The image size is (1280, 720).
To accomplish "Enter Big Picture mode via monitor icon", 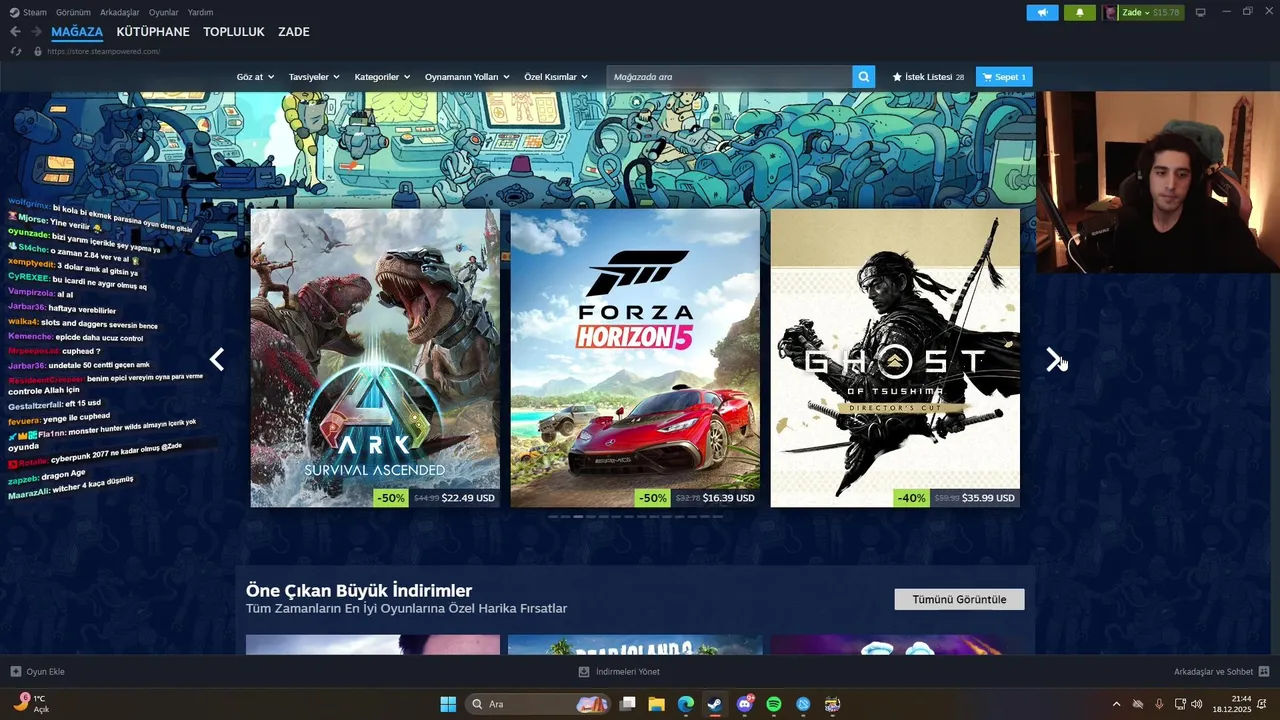I will tap(1200, 13).
